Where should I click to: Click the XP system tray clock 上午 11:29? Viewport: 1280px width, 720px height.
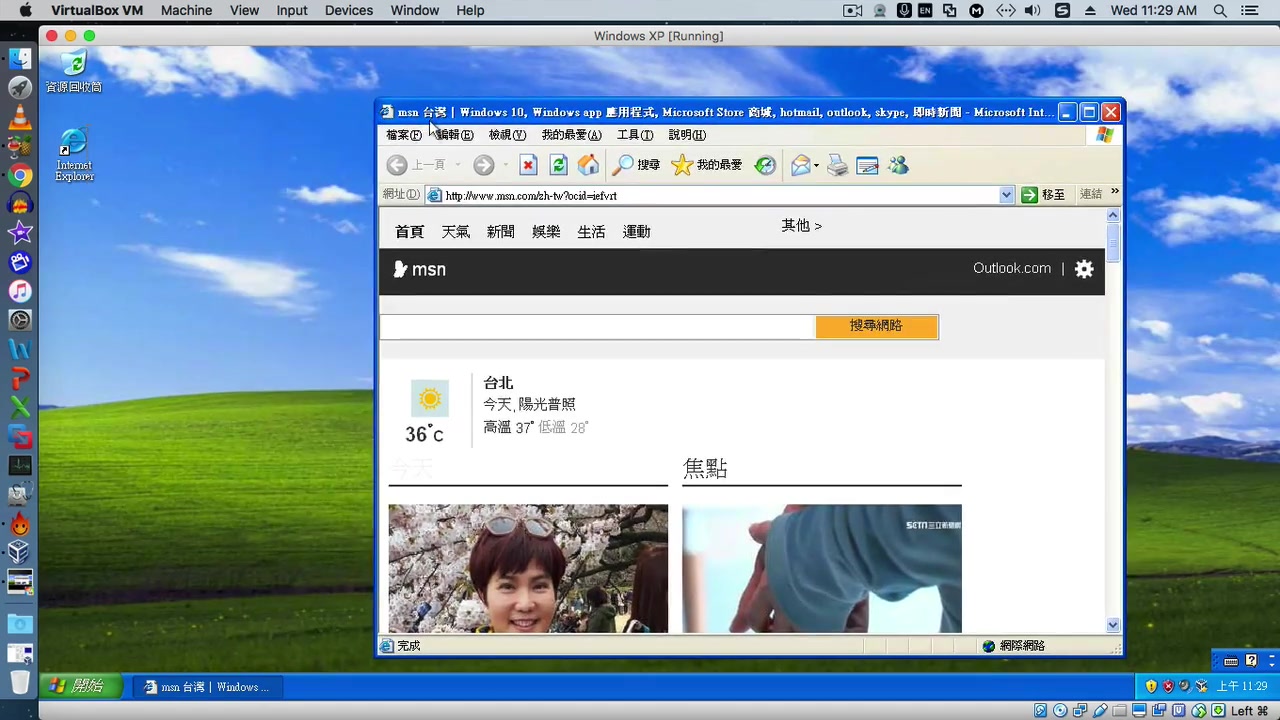click(1241, 686)
